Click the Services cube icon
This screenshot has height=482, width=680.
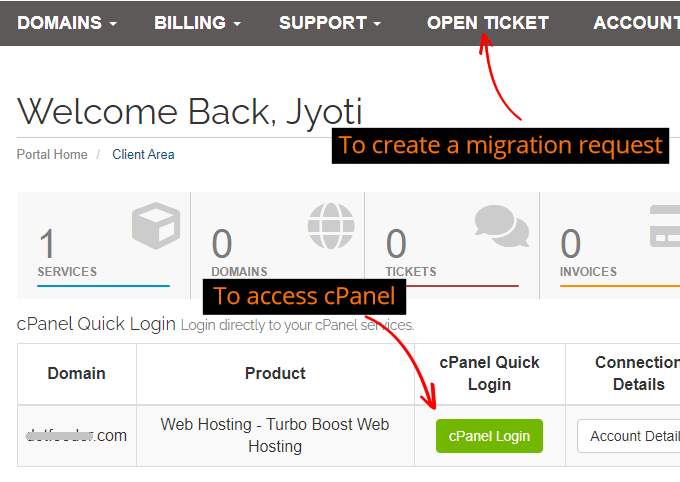click(156, 226)
